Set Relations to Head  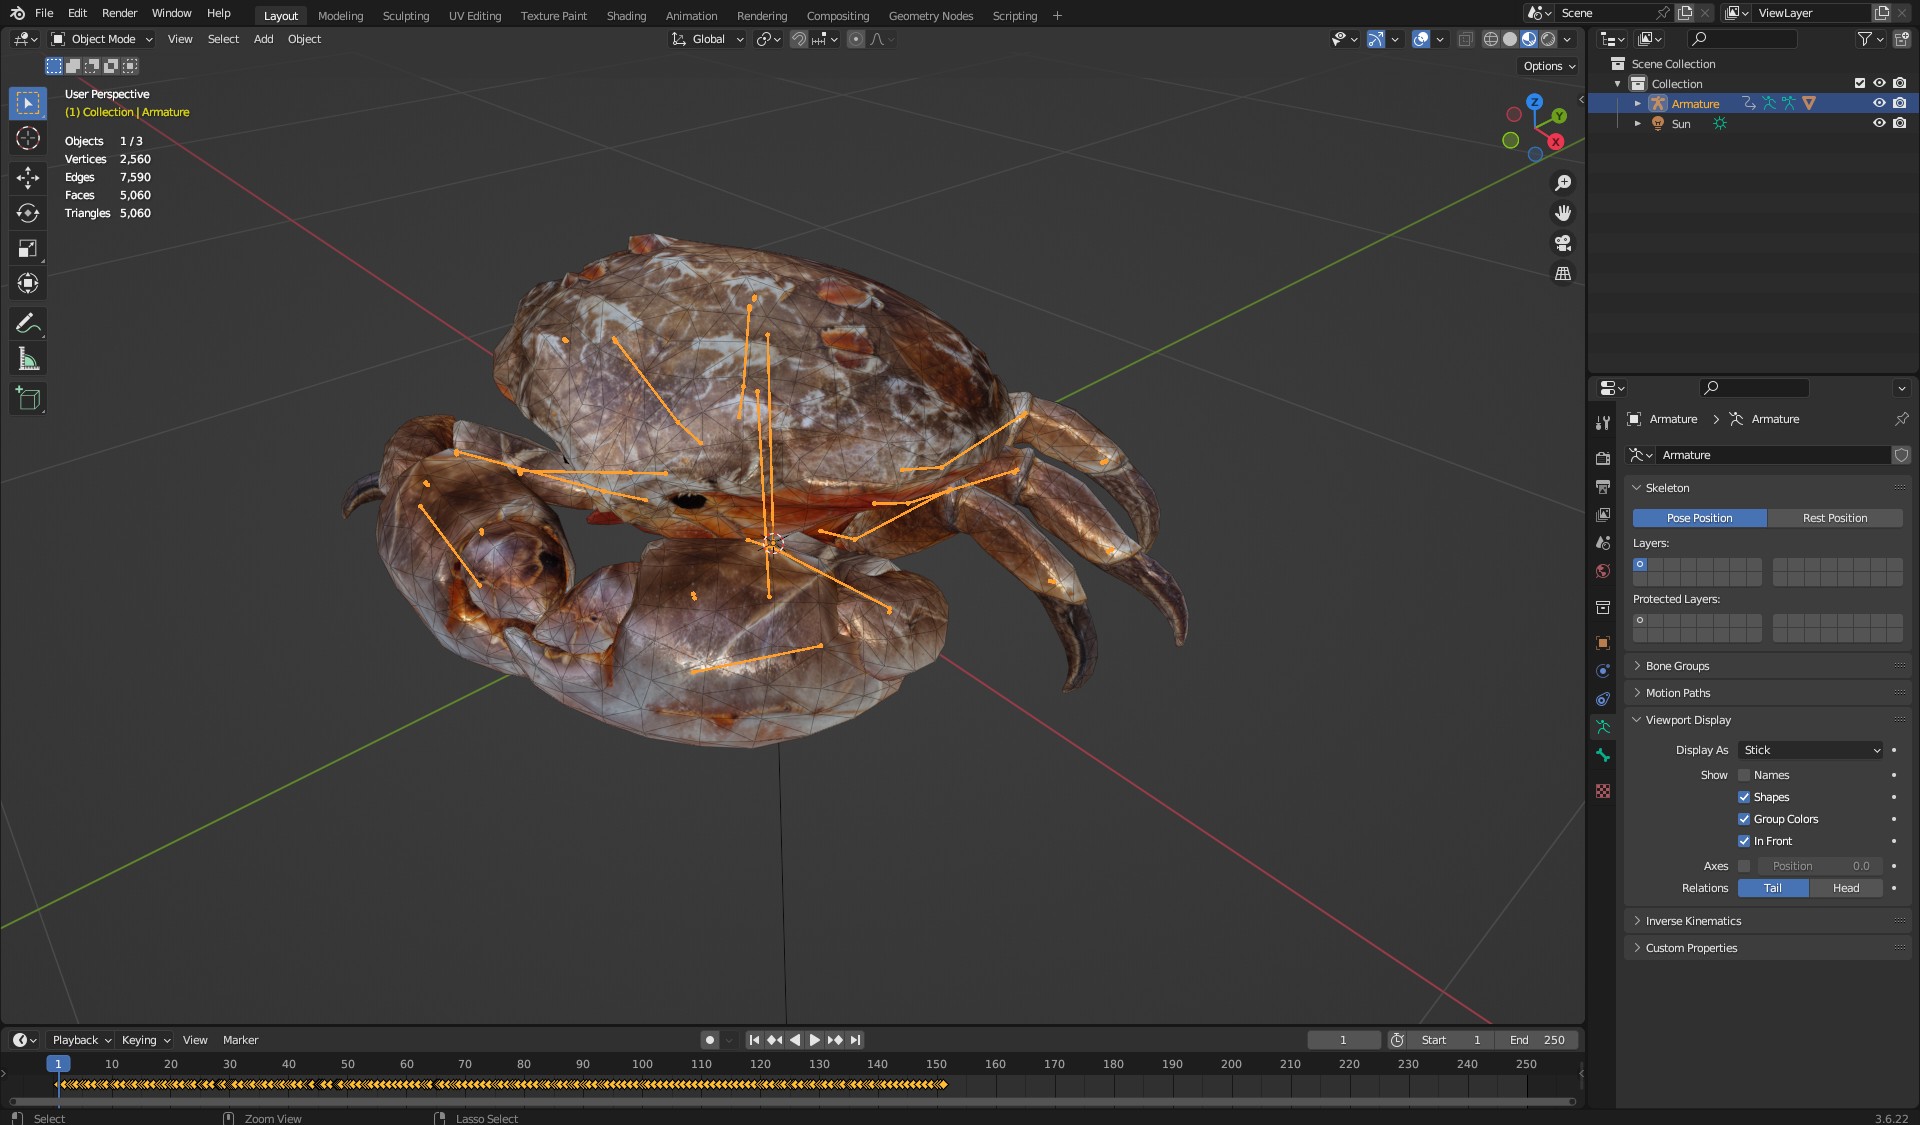click(x=1845, y=888)
